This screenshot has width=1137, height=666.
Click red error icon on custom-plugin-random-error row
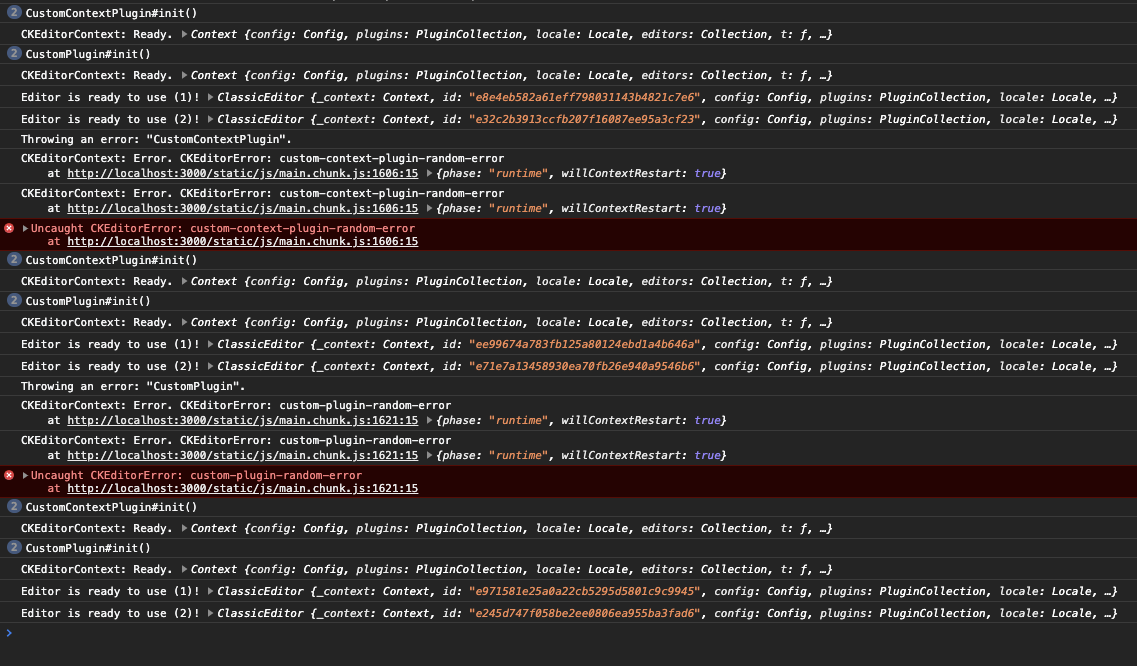tap(9, 475)
